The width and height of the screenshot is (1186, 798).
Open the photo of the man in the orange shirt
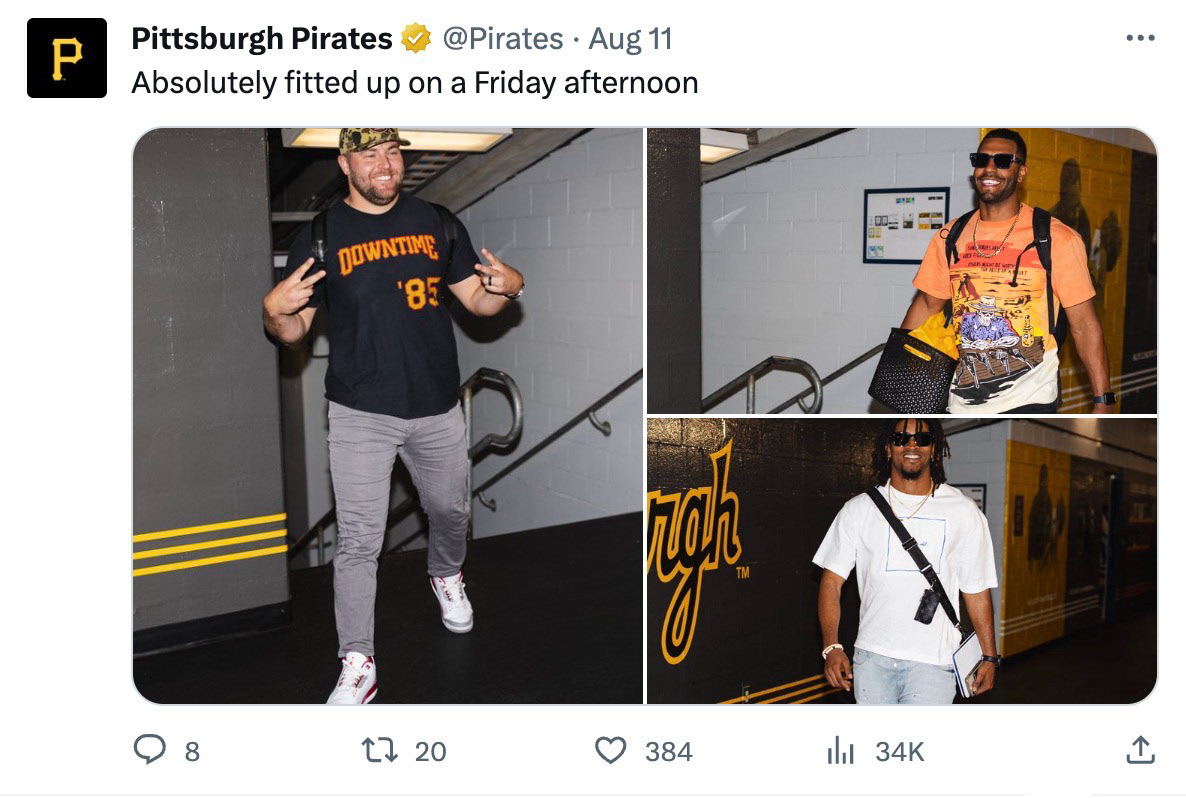[901, 270]
